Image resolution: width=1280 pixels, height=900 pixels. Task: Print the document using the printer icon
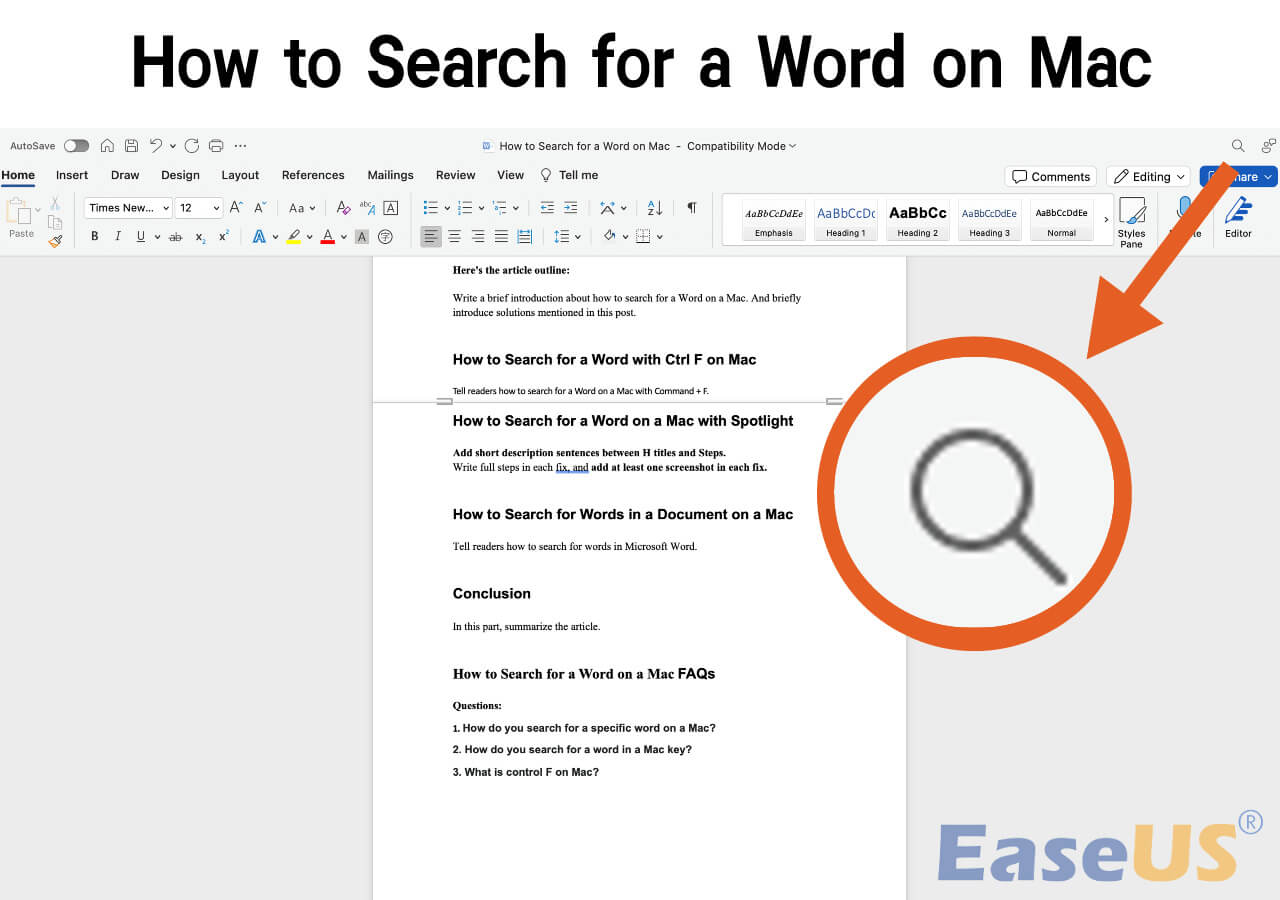tap(216, 146)
